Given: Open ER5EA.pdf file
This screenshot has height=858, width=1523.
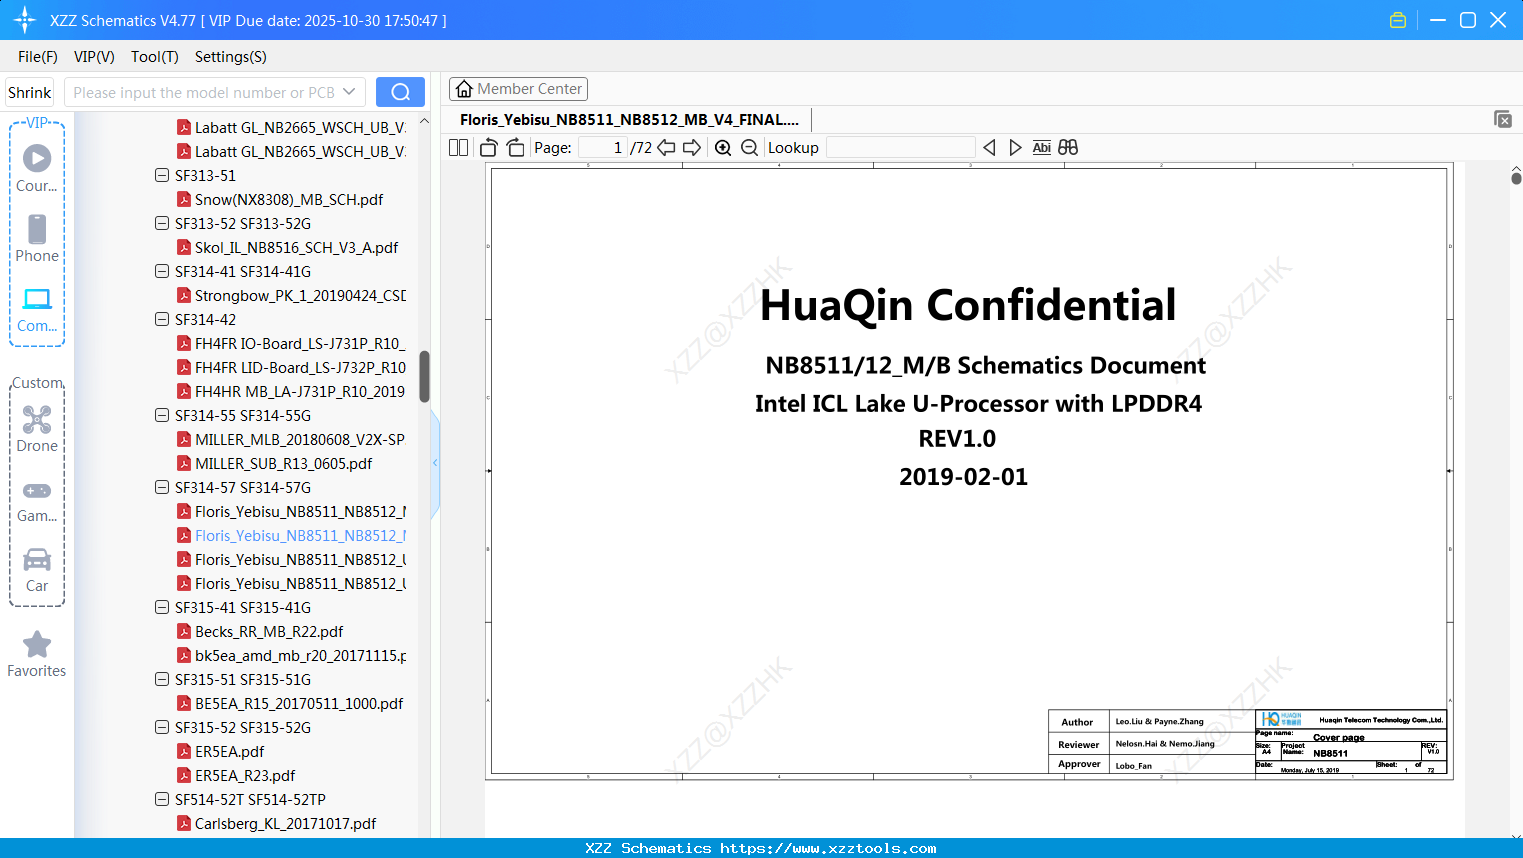Looking at the screenshot, I should coord(229,751).
